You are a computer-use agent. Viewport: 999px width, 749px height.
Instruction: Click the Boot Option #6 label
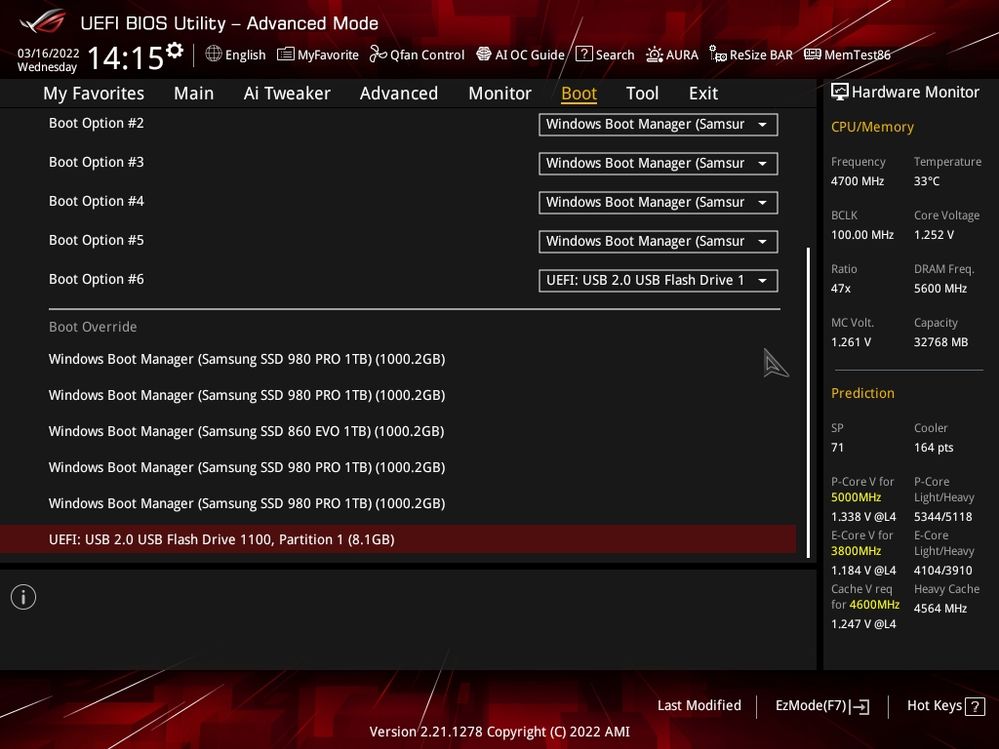coord(96,279)
